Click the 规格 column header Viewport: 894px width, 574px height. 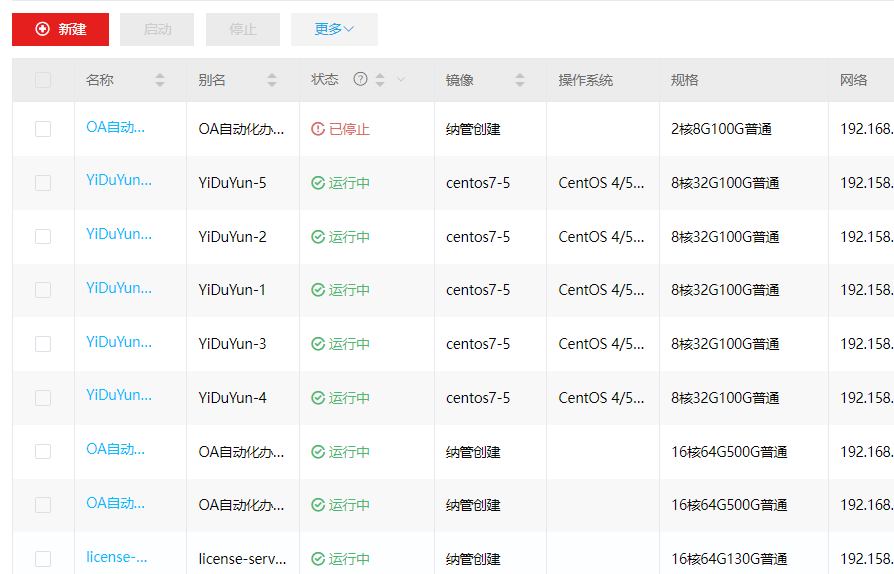point(685,80)
